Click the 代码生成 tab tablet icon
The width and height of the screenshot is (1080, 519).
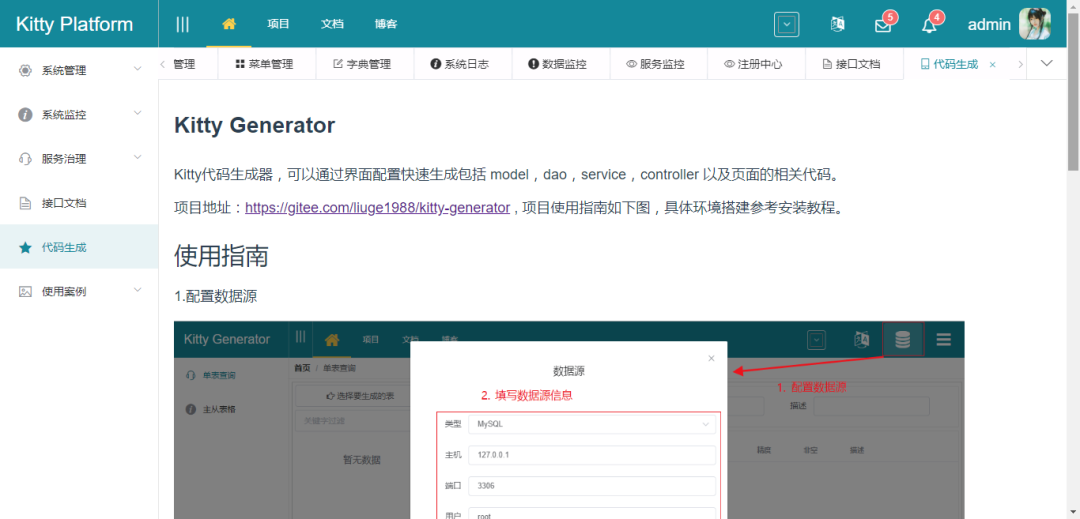click(925, 64)
